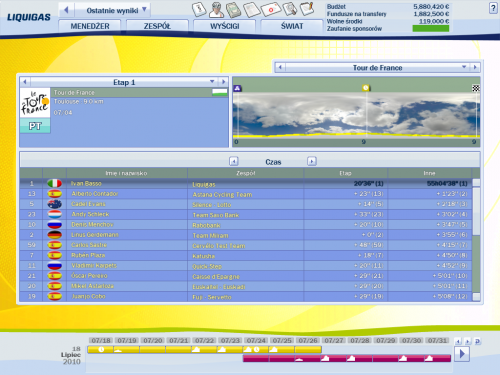Click the results table vertical scrollbar

tap(476, 211)
